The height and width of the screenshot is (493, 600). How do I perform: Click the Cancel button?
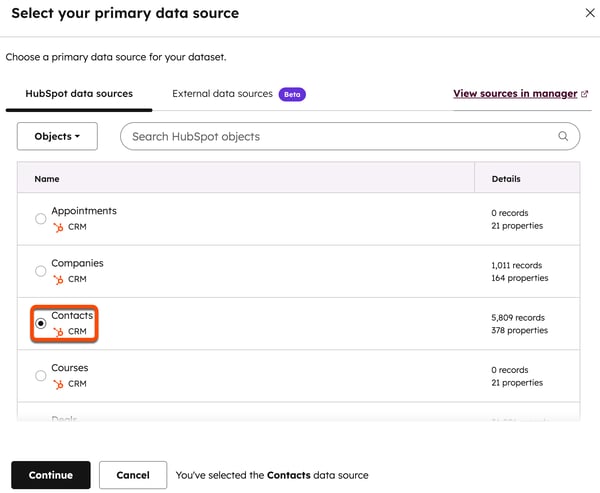pyautogui.click(x=133, y=475)
